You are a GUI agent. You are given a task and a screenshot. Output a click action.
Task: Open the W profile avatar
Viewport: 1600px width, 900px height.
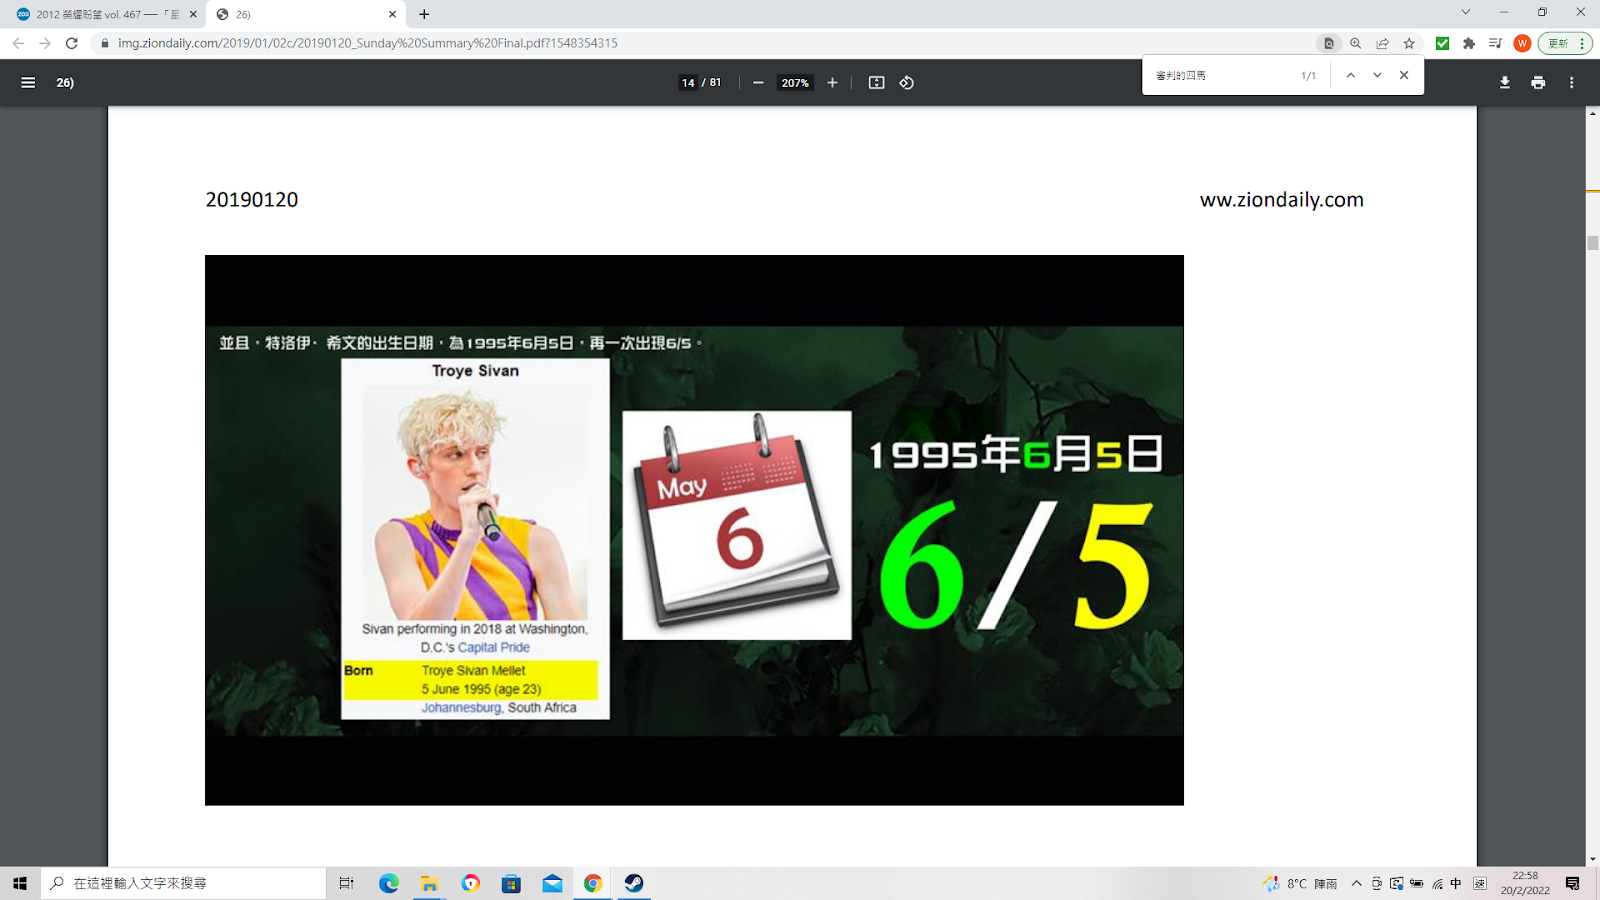tap(1522, 43)
